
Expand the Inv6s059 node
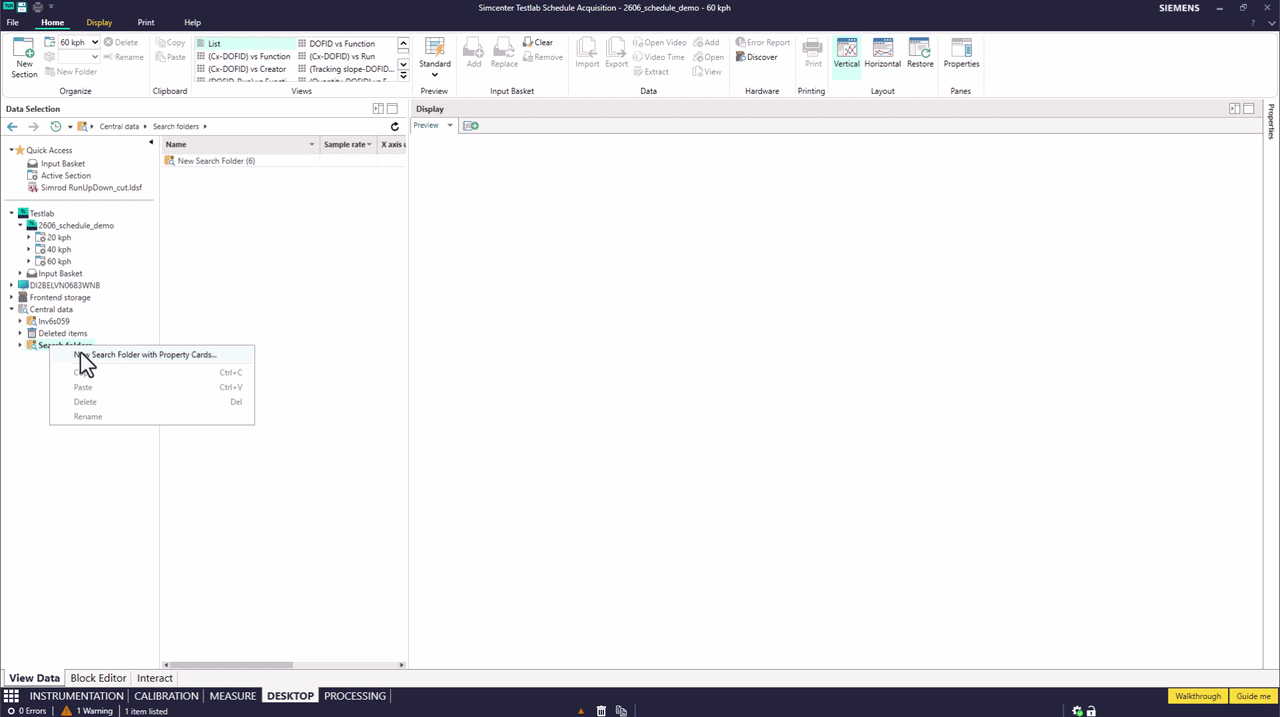[x=20, y=322]
